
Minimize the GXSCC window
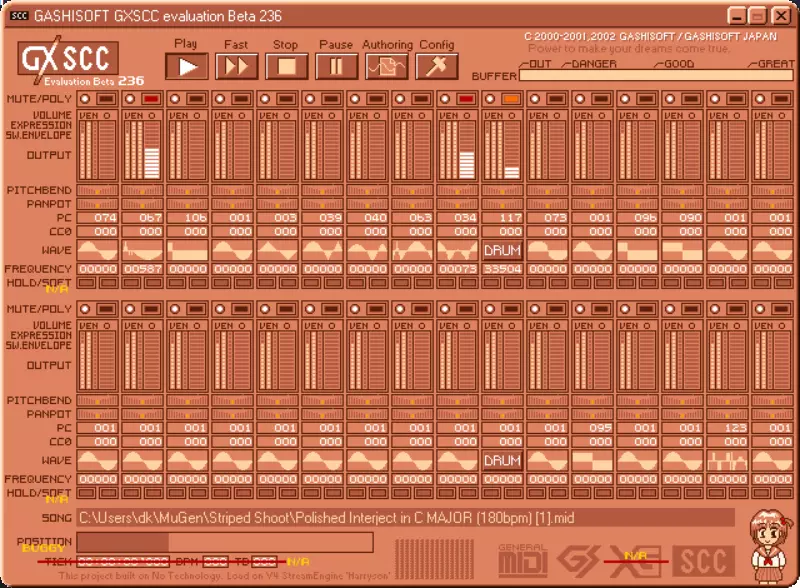(736, 16)
